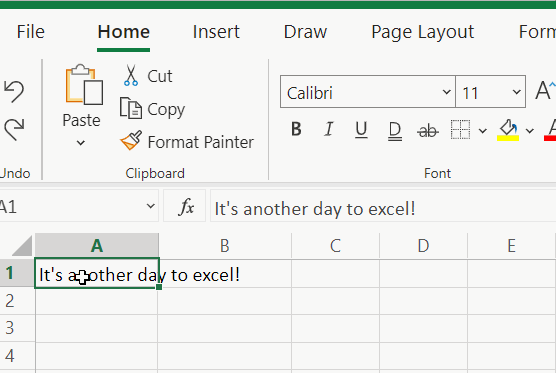The height and width of the screenshot is (373, 556).
Task: Expand the fill color options arrow
Action: coord(530,131)
